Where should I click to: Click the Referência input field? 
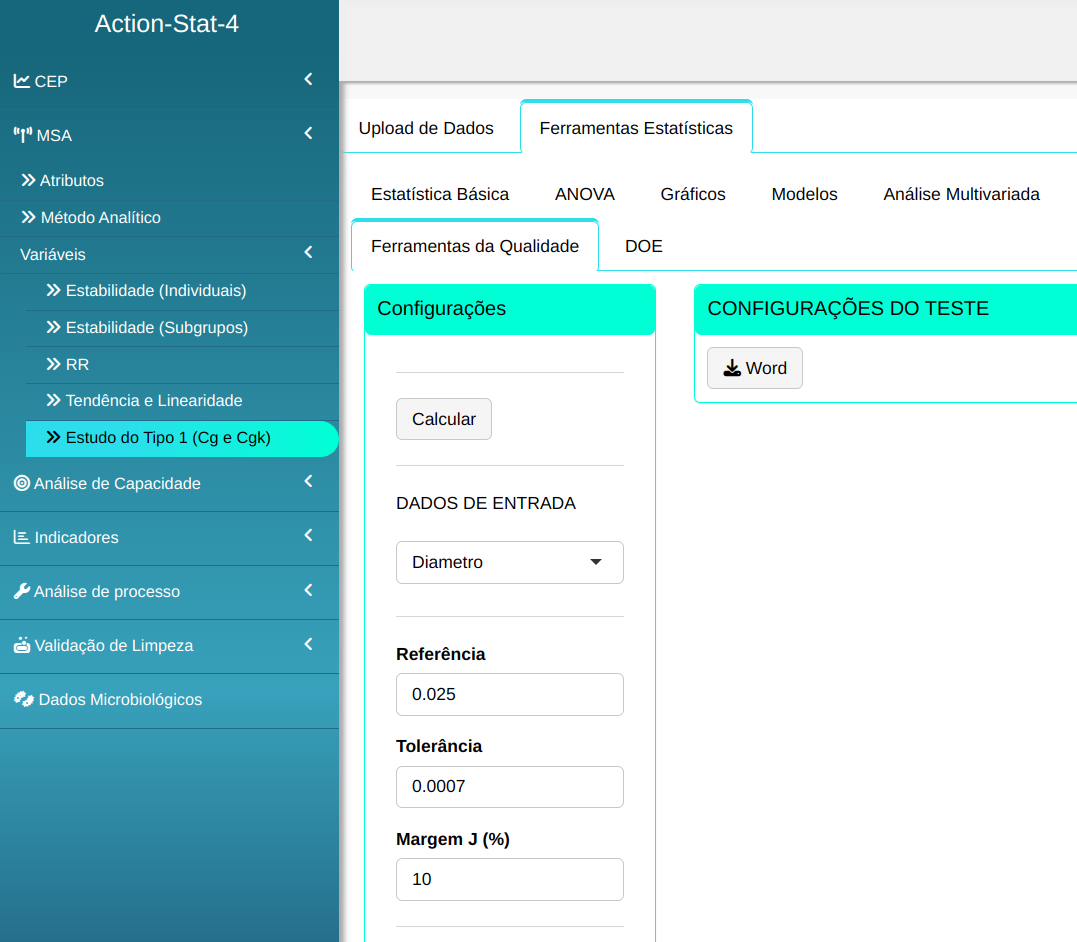click(x=509, y=694)
